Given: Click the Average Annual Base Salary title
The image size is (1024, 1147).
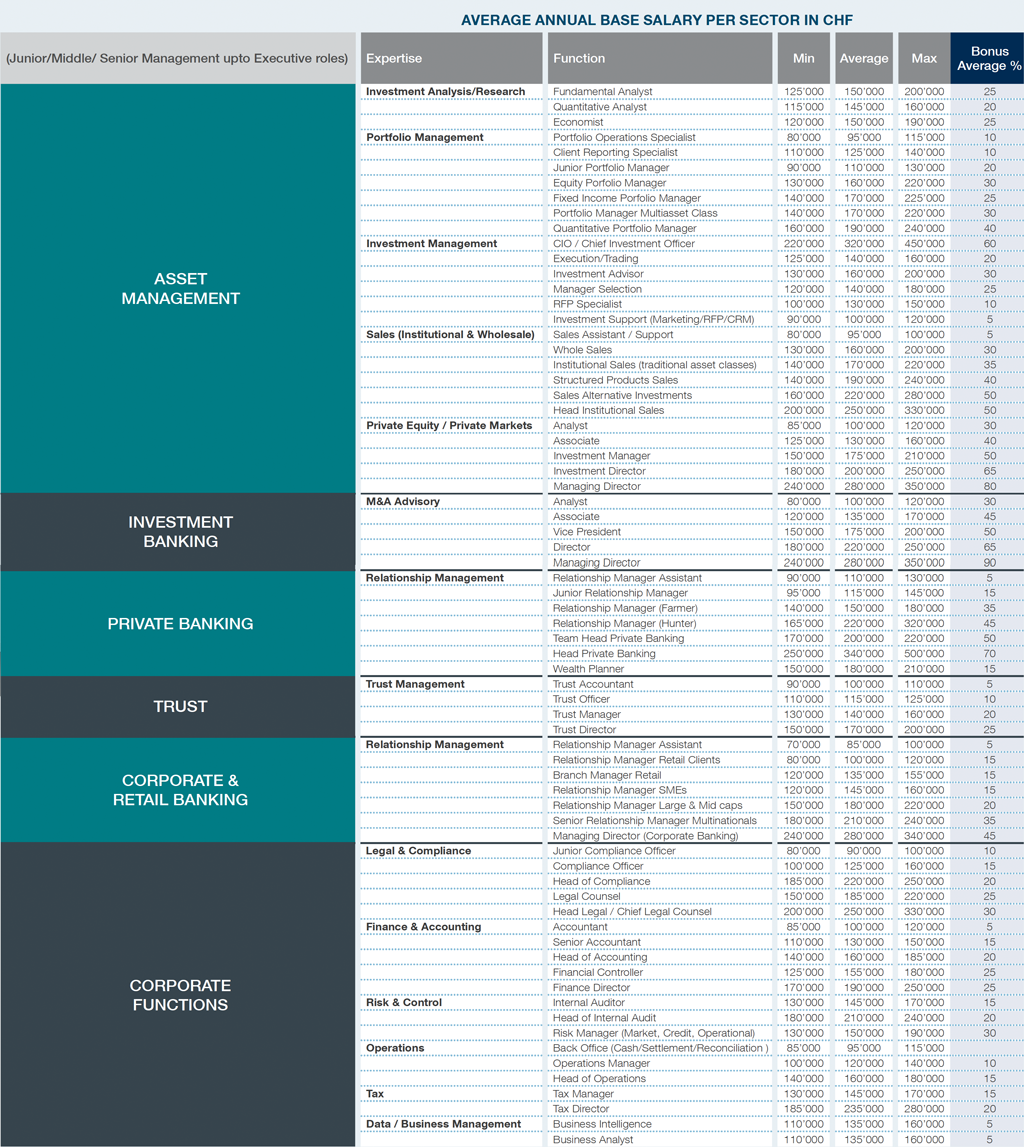Looking at the screenshot, I should coord(657,20).
